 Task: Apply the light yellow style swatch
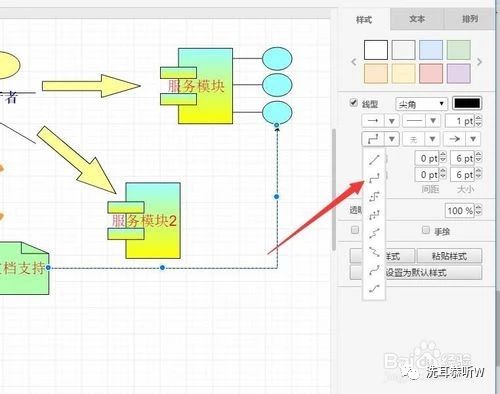click(403, 73)
